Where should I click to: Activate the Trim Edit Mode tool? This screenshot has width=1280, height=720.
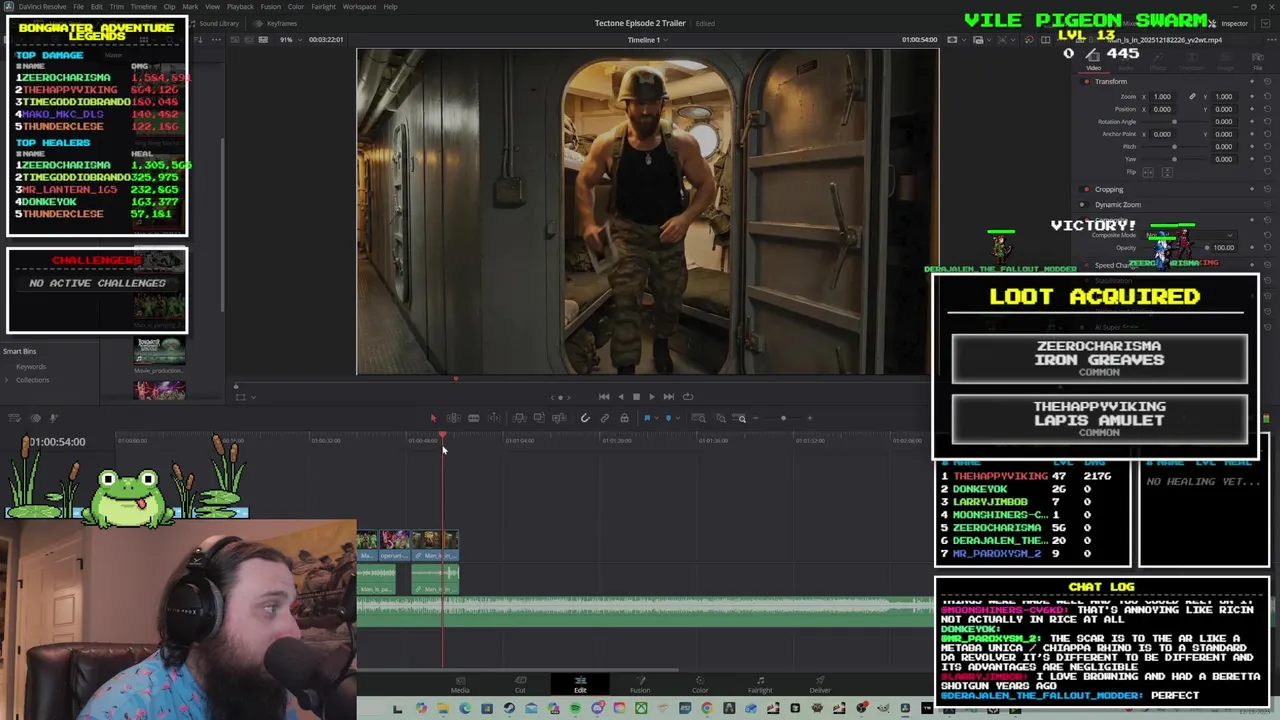pos(453,418)
